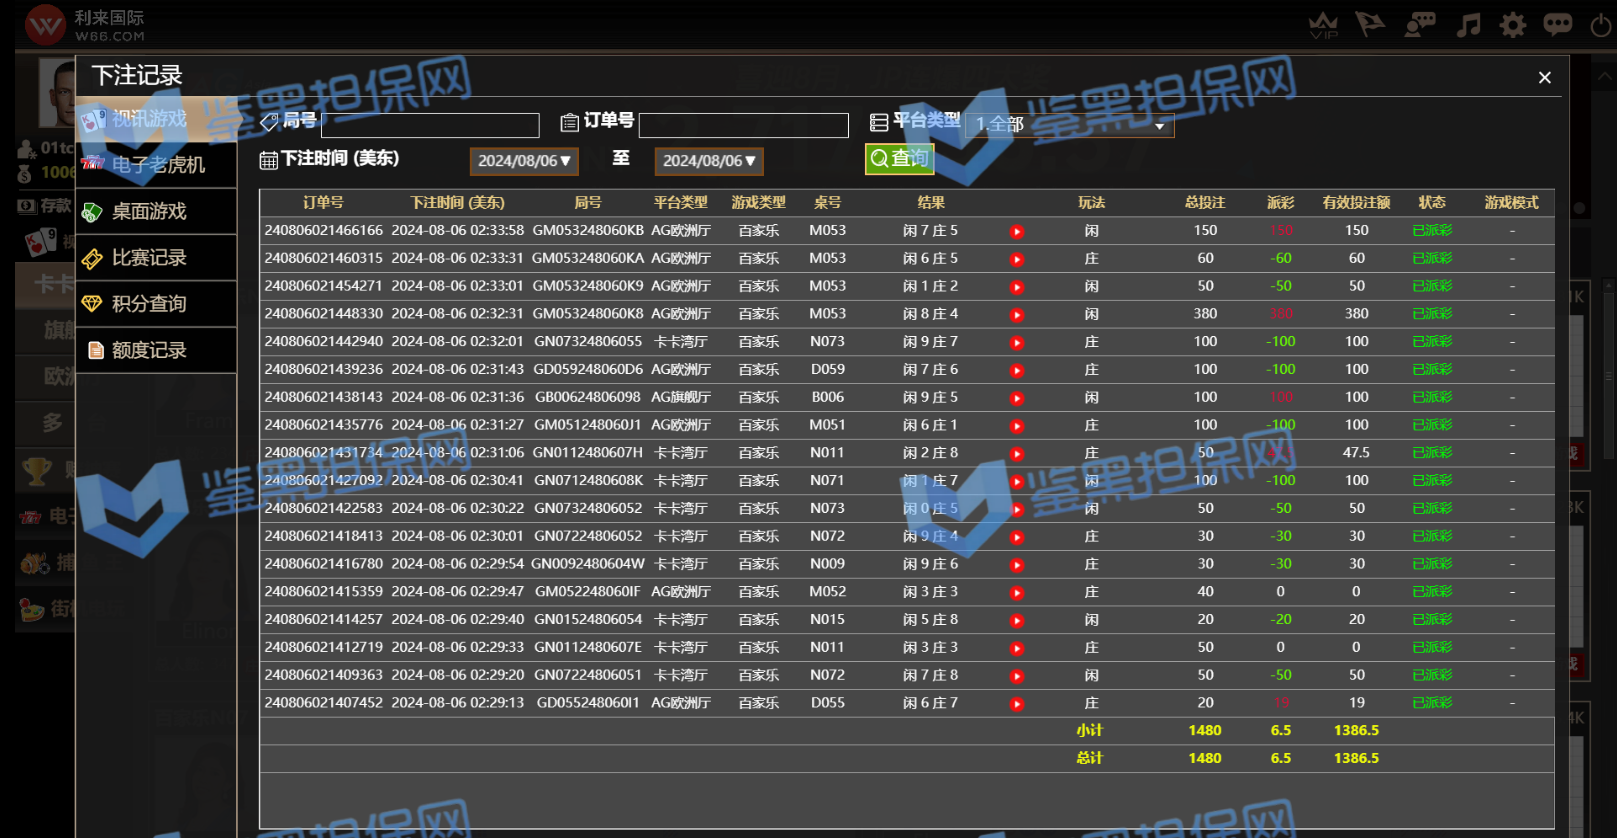Open the VIP crown icon
The image size is (1617, 838).
pyautogui.click(x=1323, y=25)
